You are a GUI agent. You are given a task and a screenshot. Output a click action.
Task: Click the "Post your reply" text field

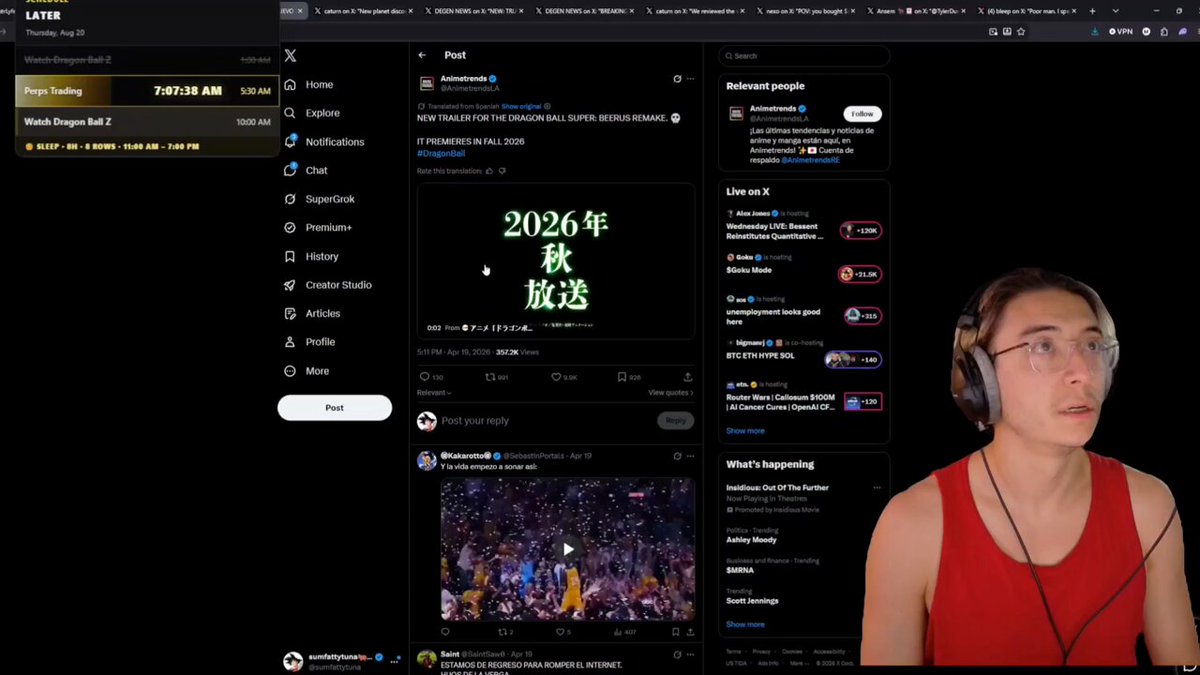point(545,421)
